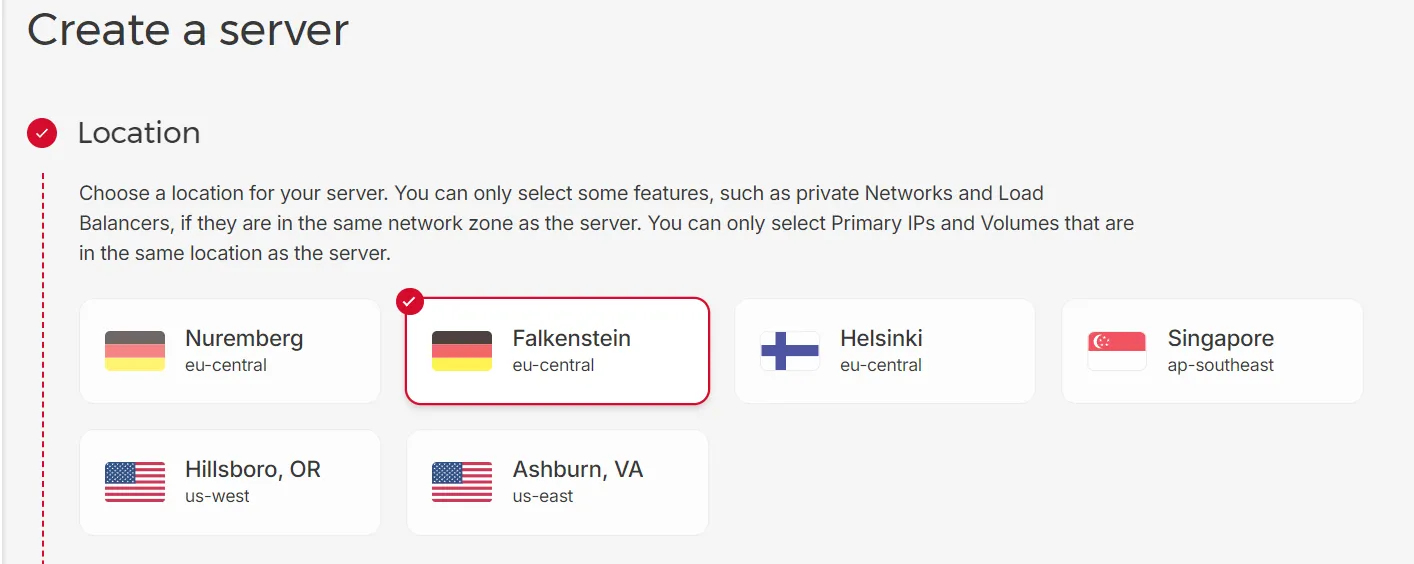Click the US flag beside Hillsboro, OR
This screenshot has height=564, width=1414.
click(x=135, y=482)
